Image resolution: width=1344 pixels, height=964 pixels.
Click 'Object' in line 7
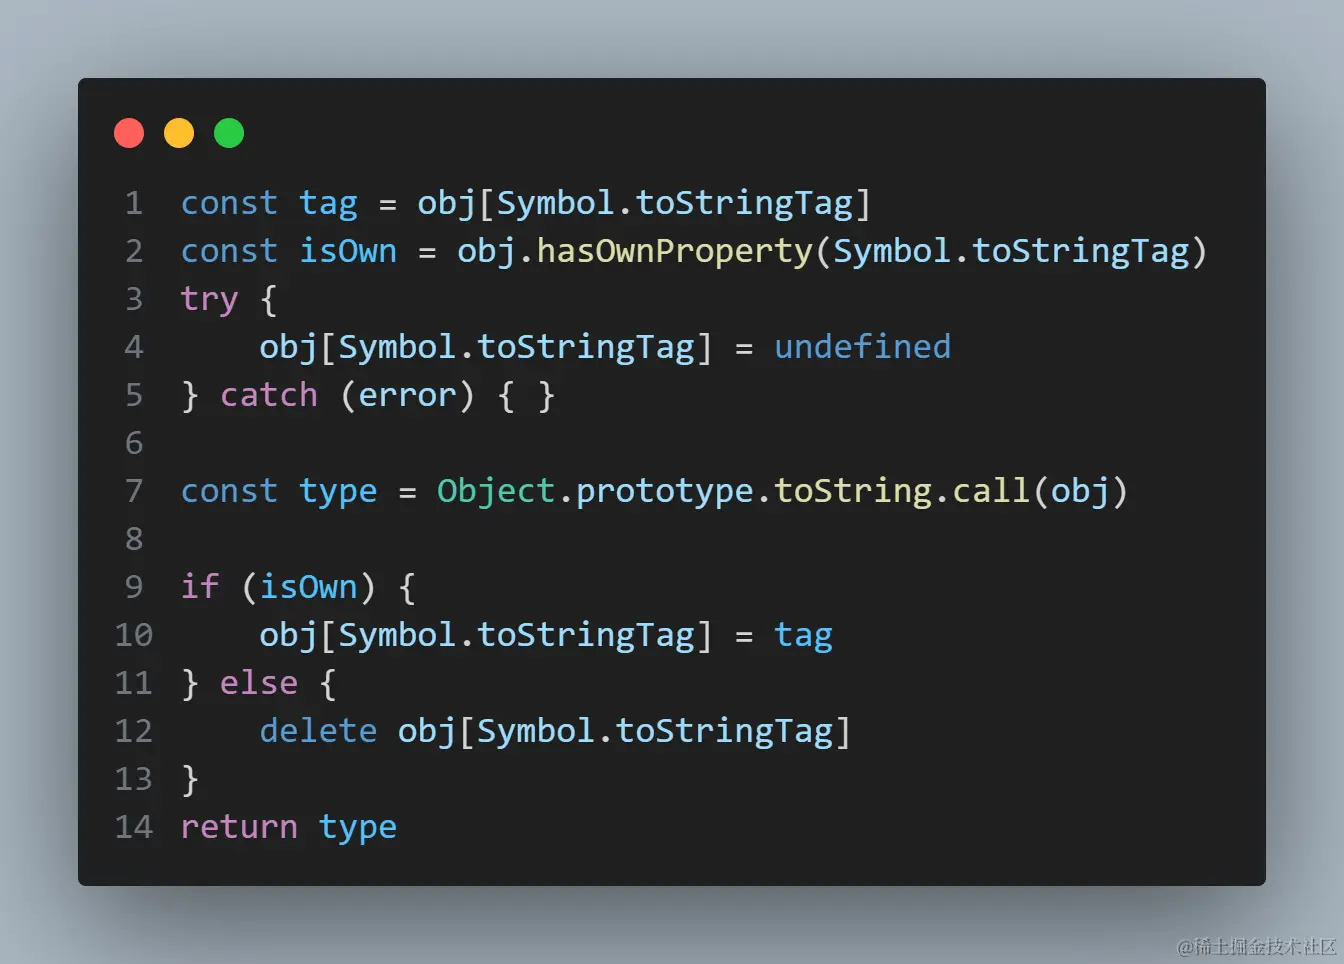pos(496,492)
